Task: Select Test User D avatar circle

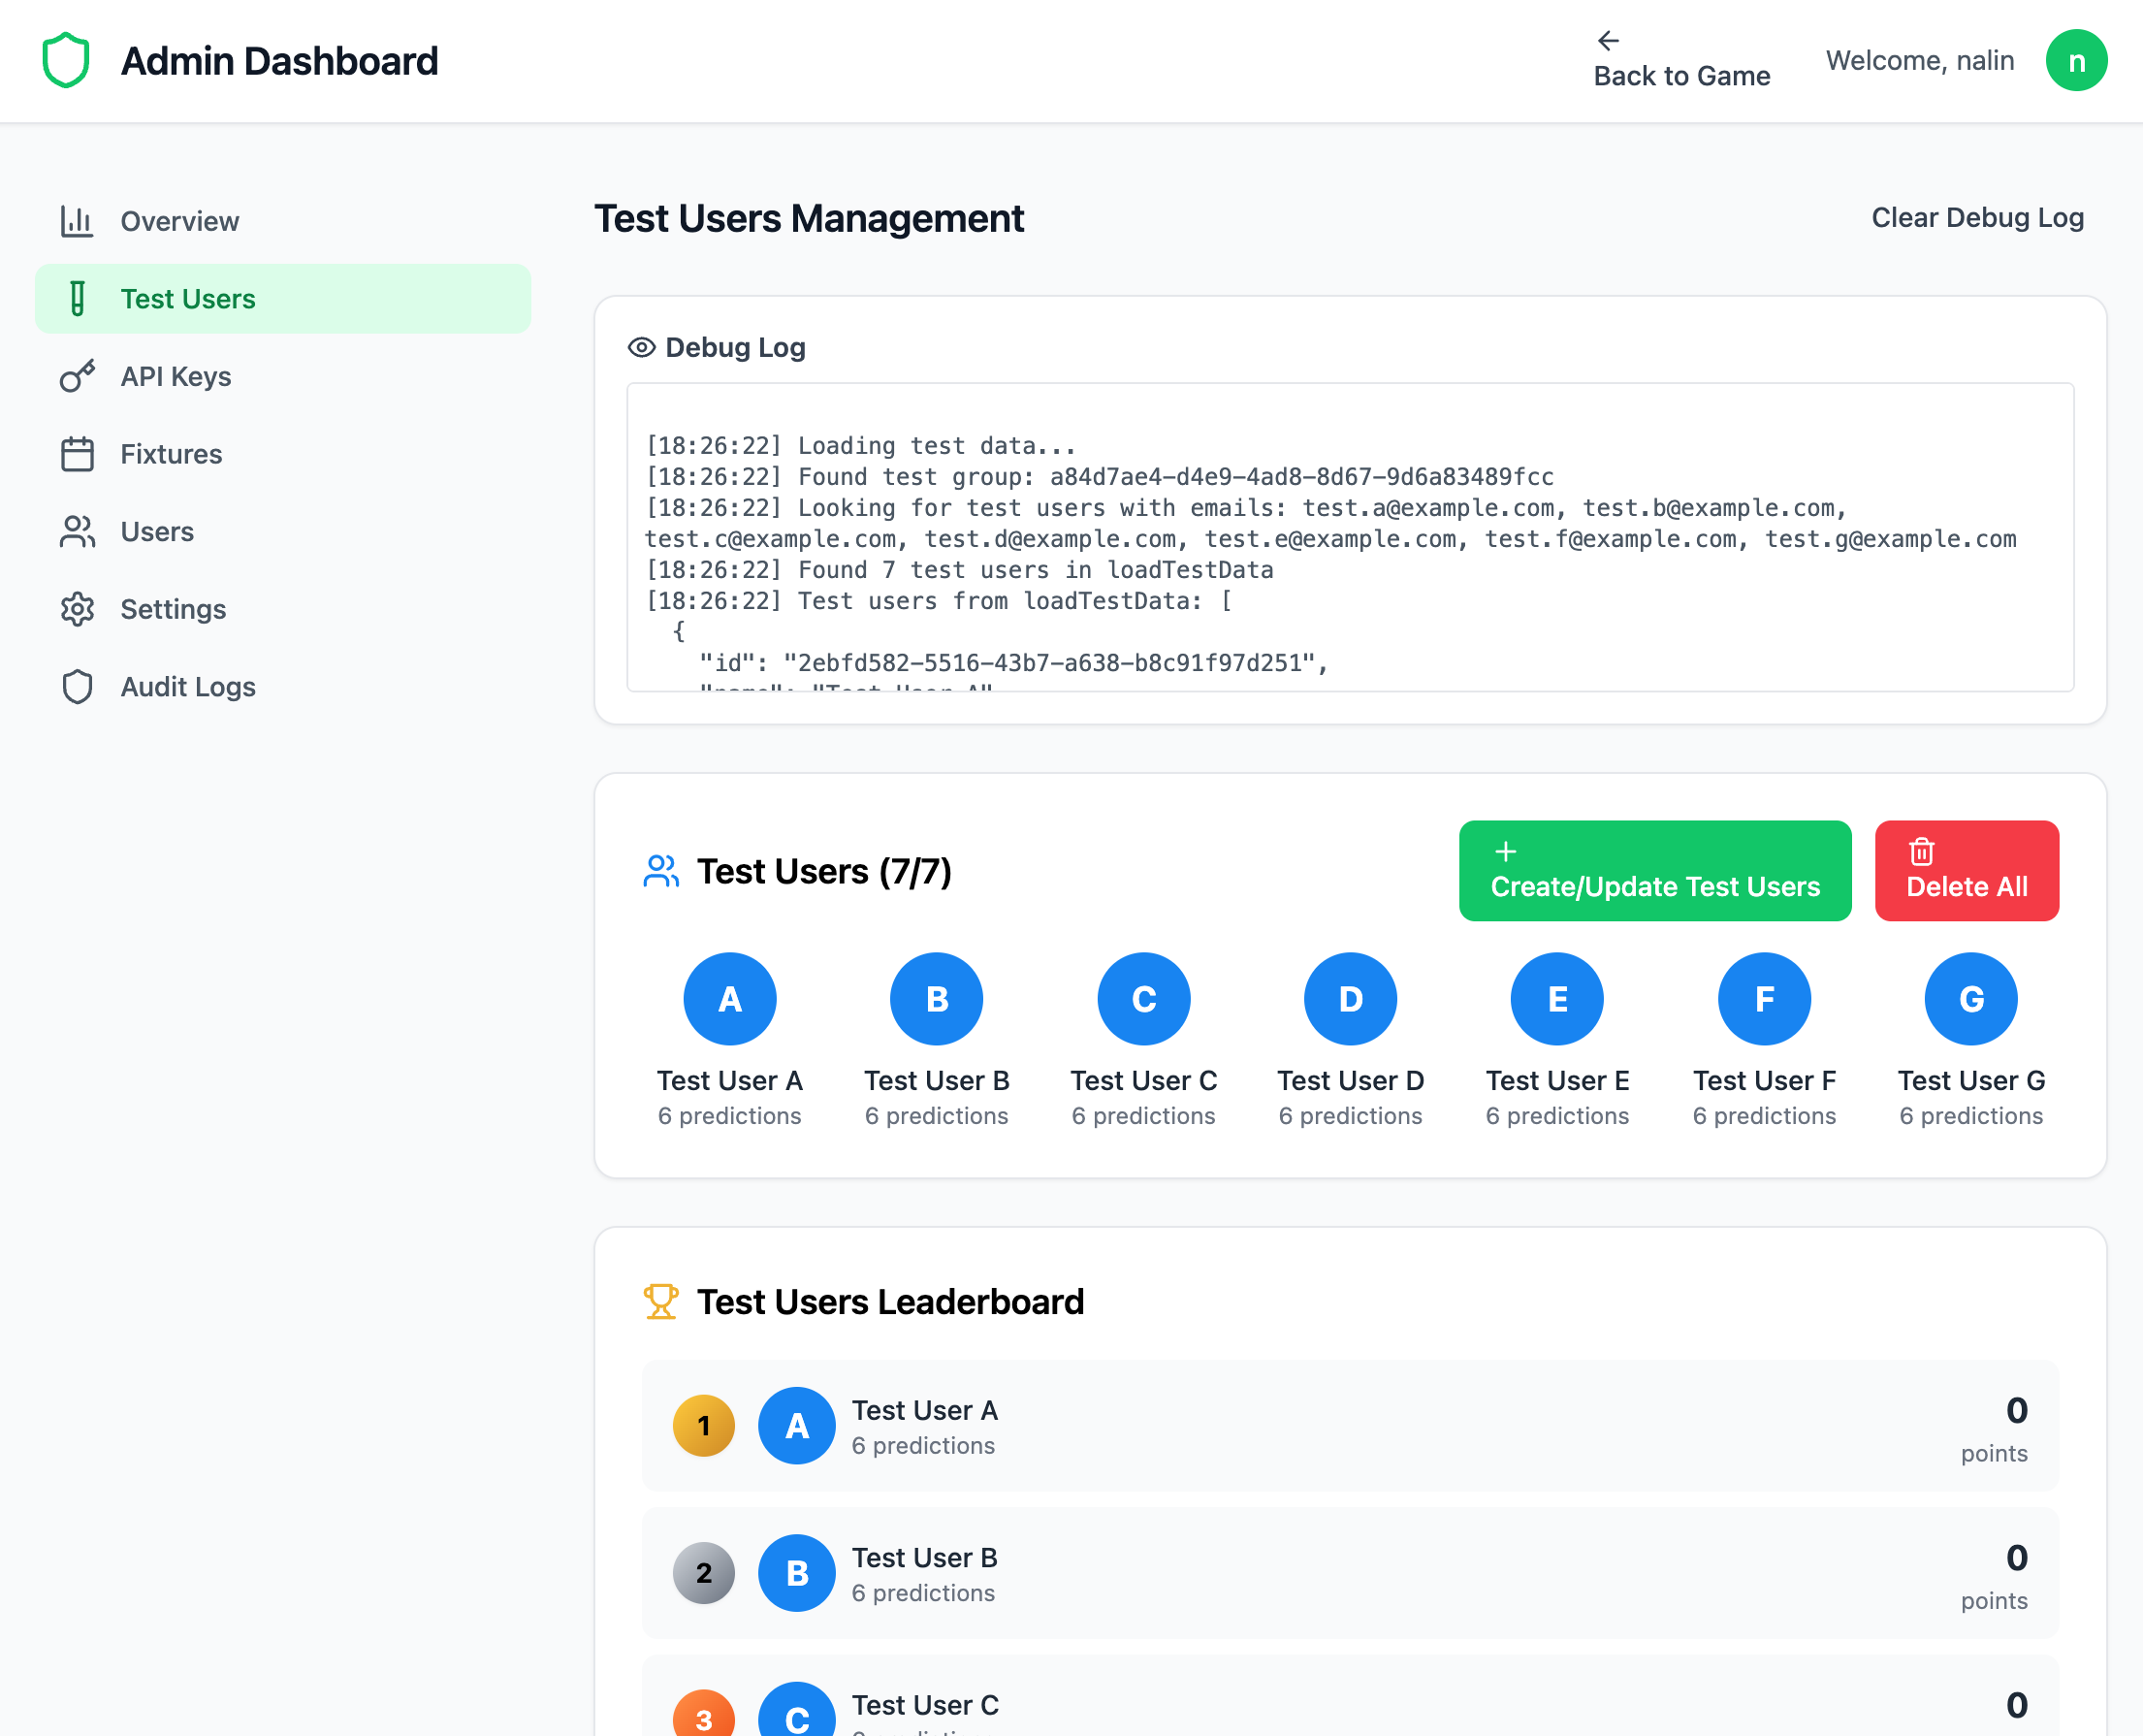Action: point(1350,999)
